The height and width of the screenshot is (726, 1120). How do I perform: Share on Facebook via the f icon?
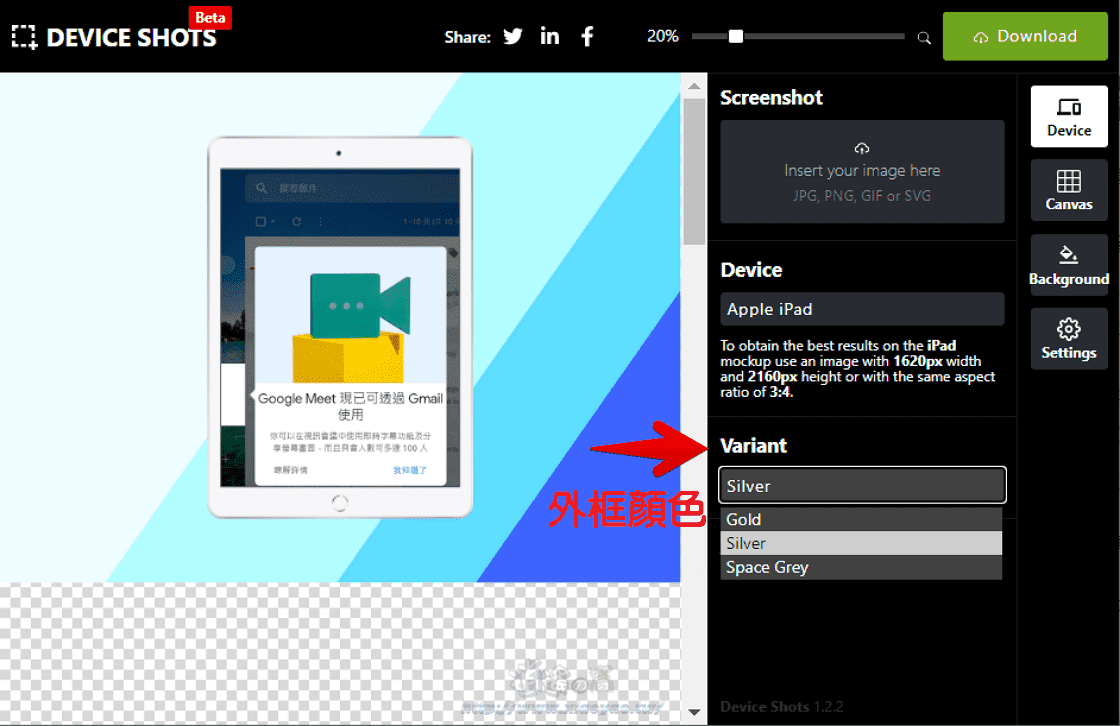coord(587,36)
